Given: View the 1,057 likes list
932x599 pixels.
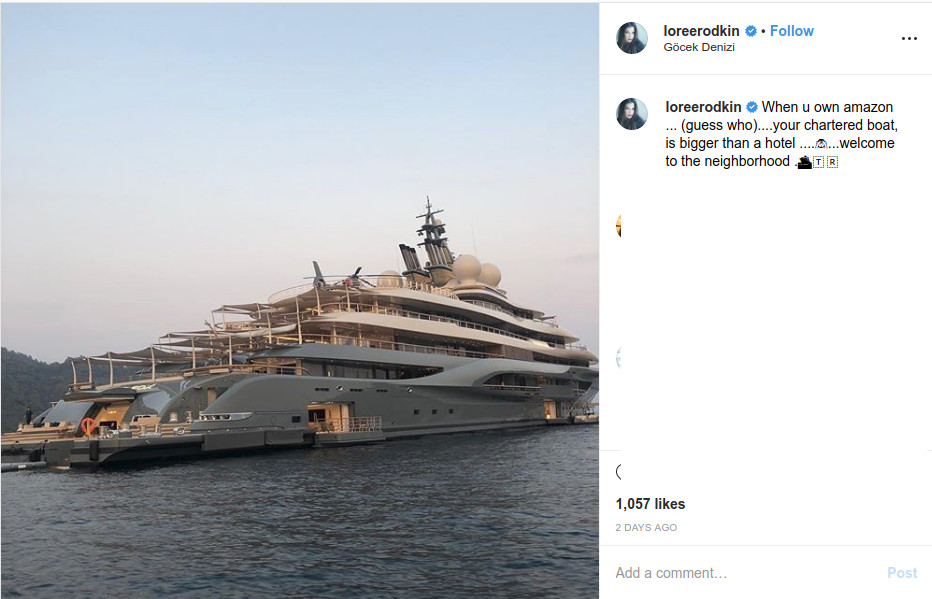Looking at the screenshot, I should coord(650,504).
